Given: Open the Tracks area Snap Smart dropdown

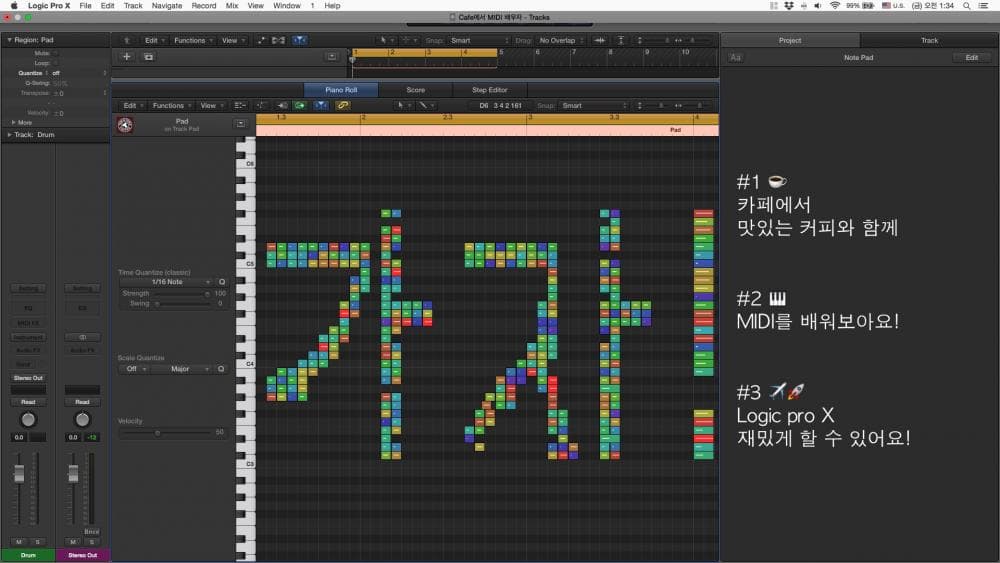Looking at the screenshot, I should pos(479,40).
